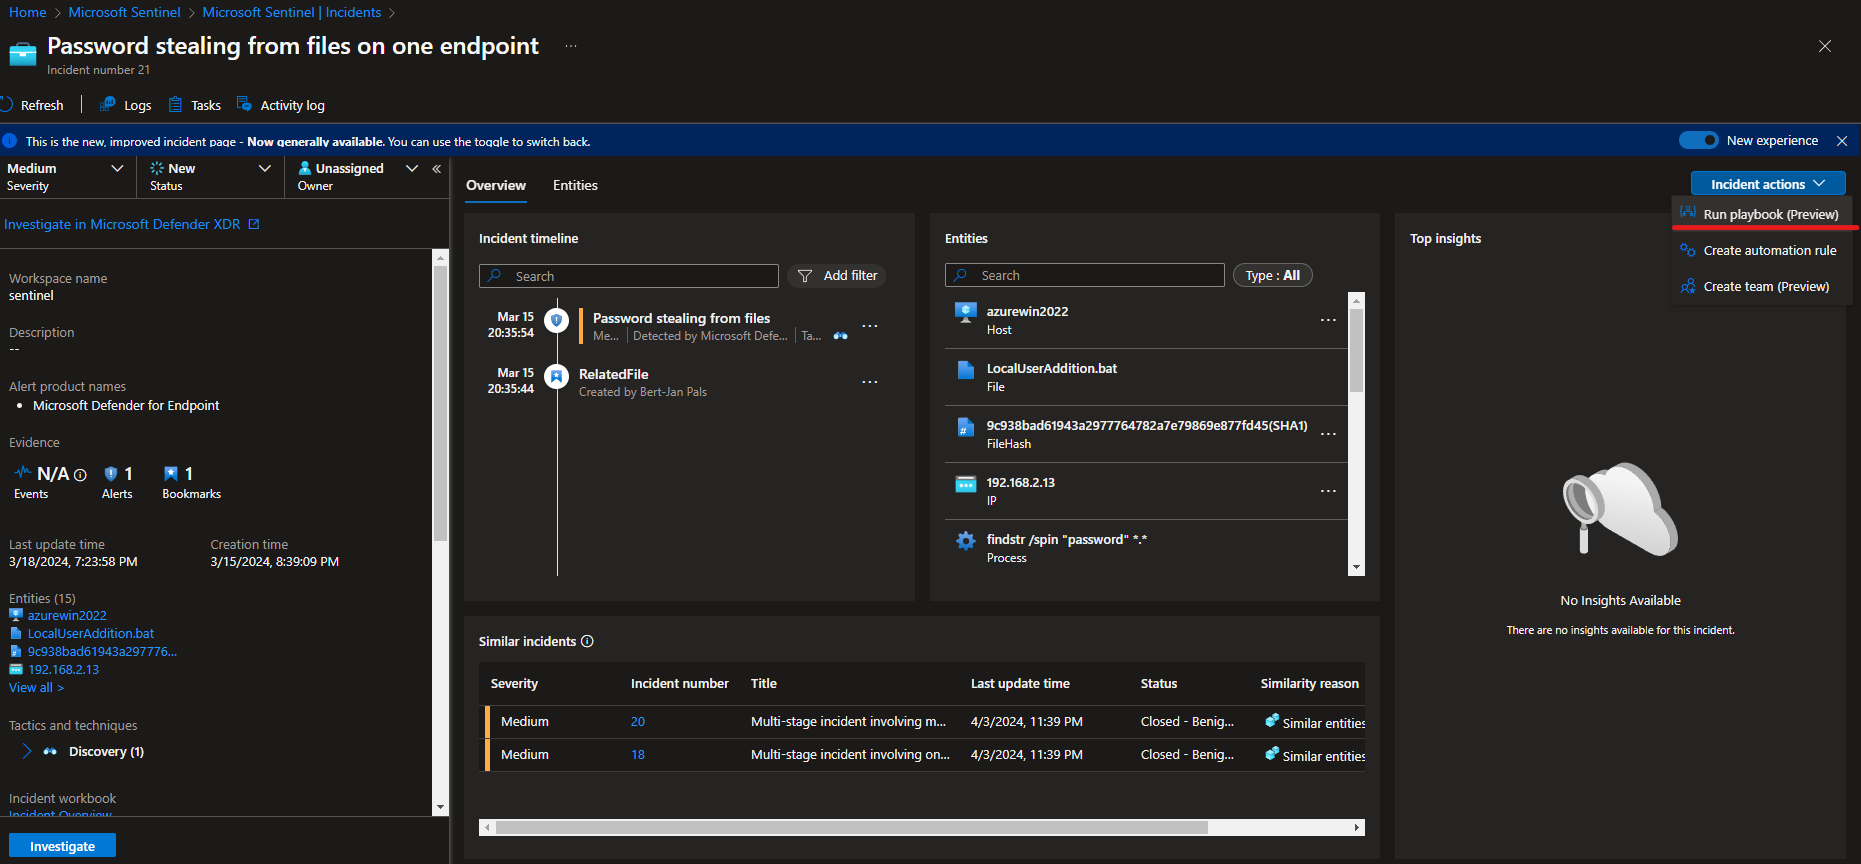Click the 192.168.2.13 IP icon
This screenshot has height=864, width=1861.
pyautogui.click(x=965, y=484)
